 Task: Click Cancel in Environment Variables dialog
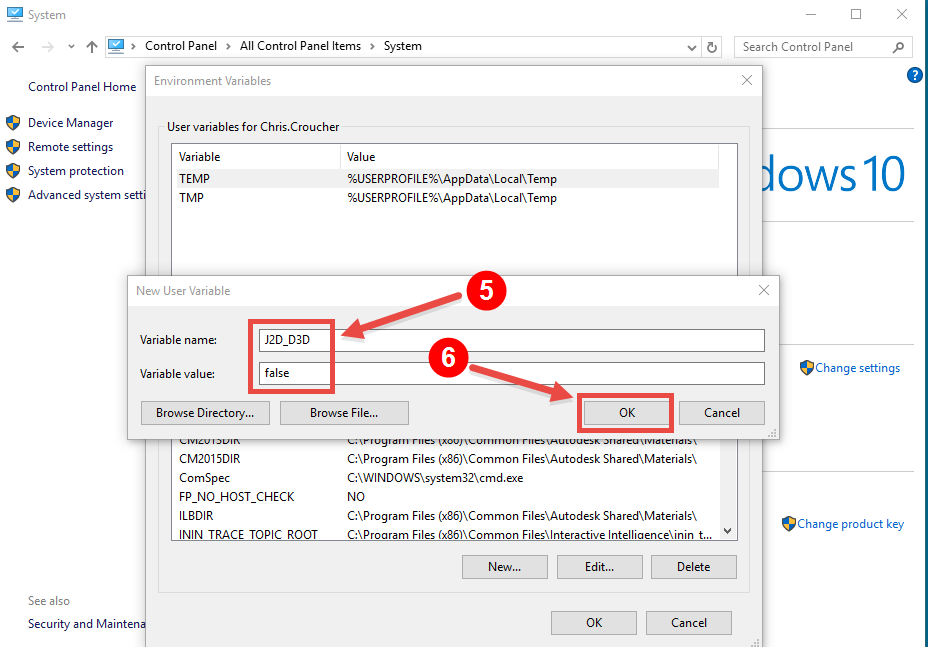[x=689, y=623]
